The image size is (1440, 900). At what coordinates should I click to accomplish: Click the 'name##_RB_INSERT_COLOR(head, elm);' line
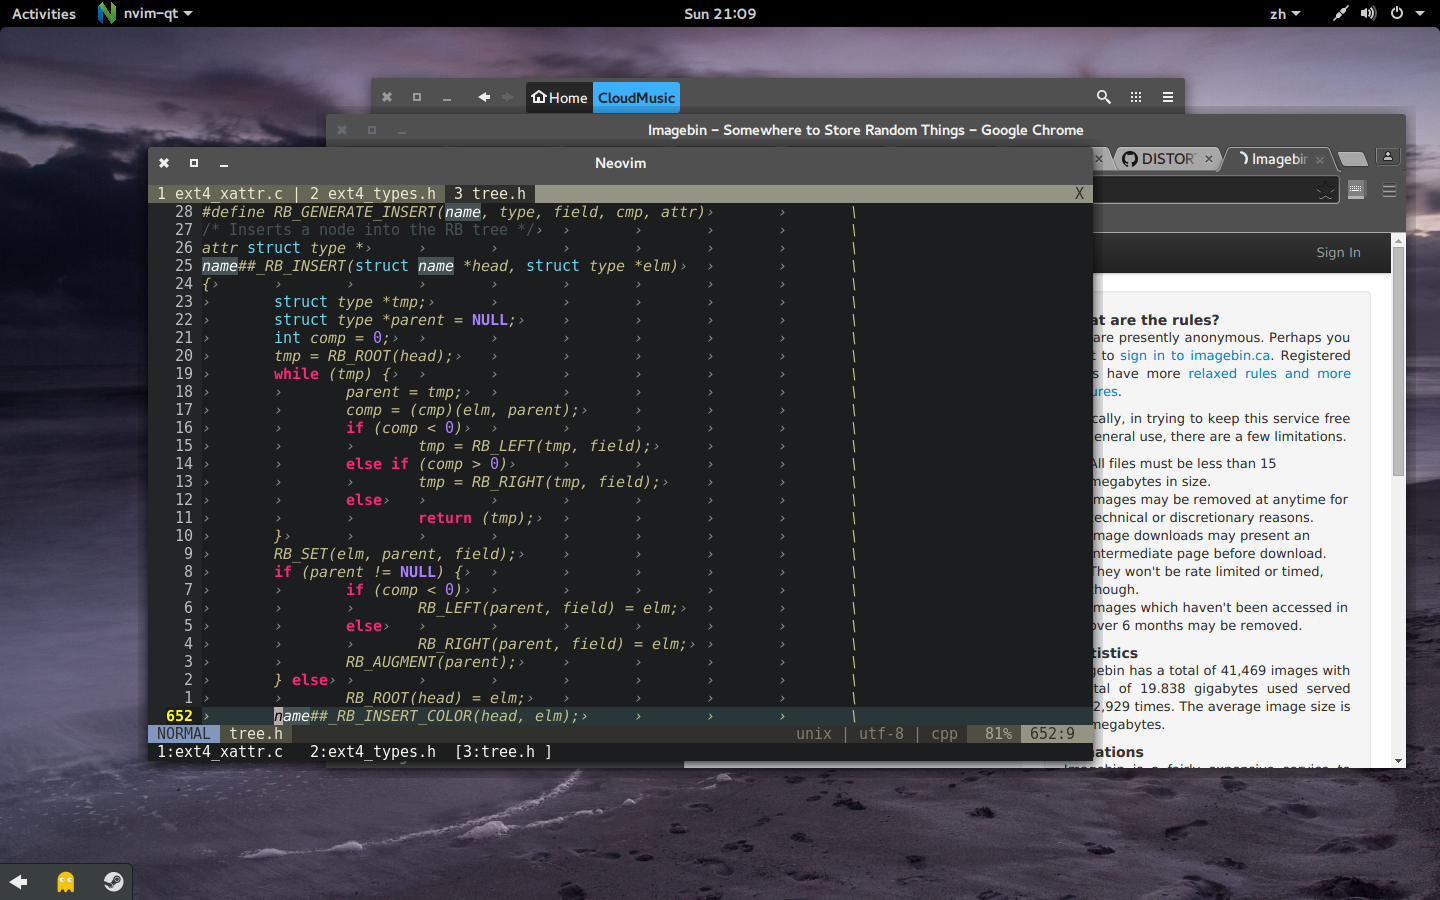point(427,716)
